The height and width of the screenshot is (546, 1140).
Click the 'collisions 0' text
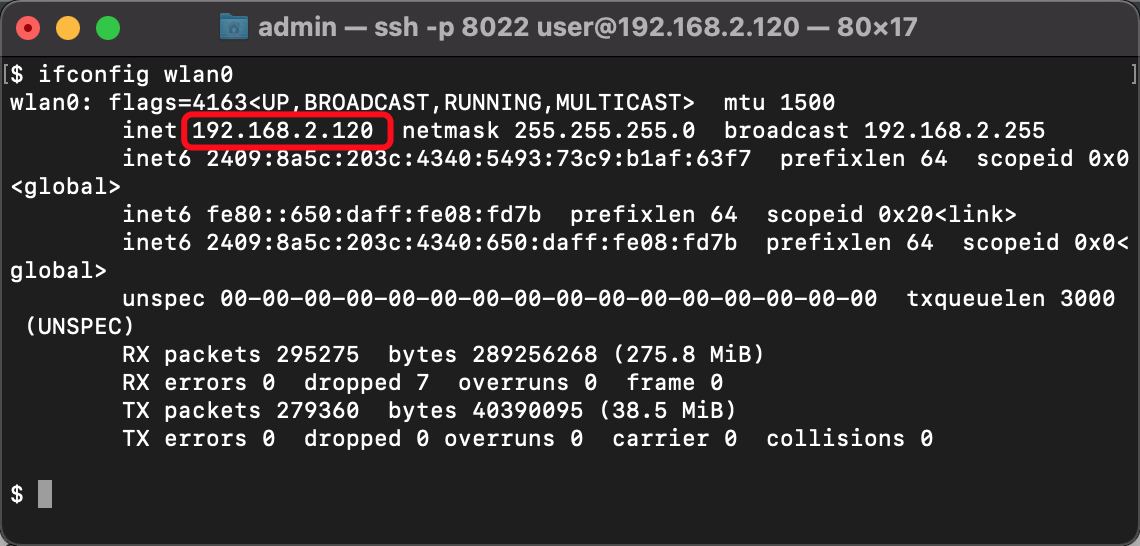[849, 439]
